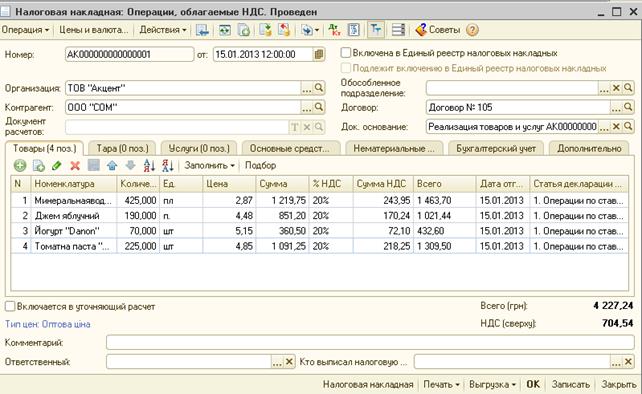Expand the Операция dropdown menu
Image resolution: width=642 pixels, height=394 pixels.
25,30
